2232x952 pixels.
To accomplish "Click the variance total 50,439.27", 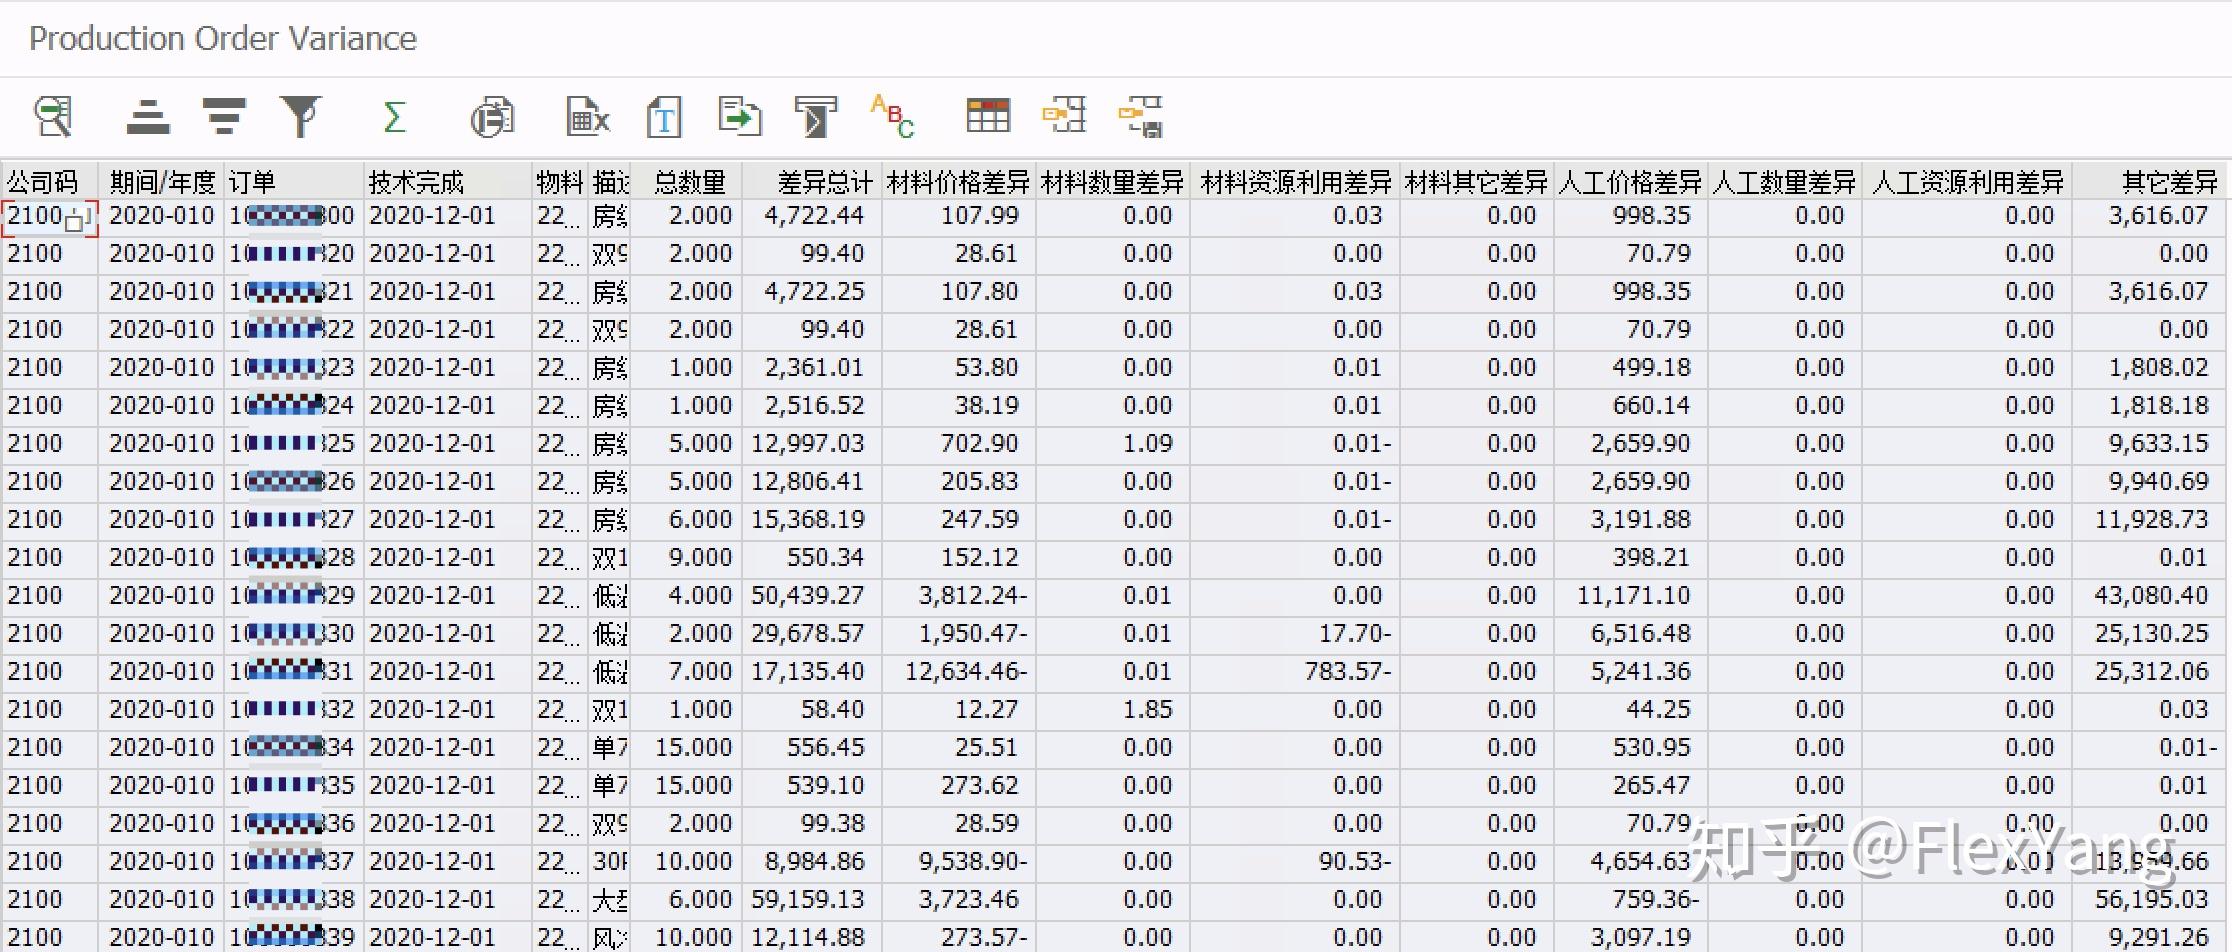I will click(x=812, y=596).
